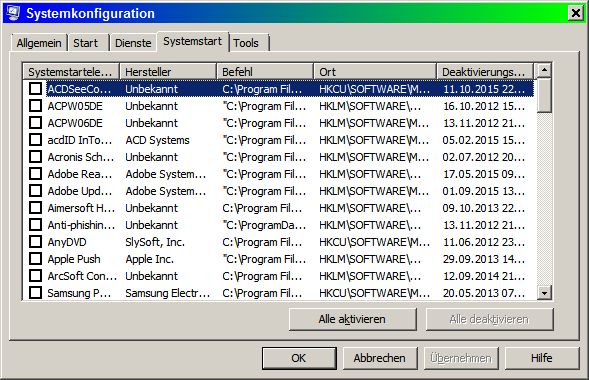589x380 pixels.
Task: Sort by the Befehl column header
Action: 265,71
